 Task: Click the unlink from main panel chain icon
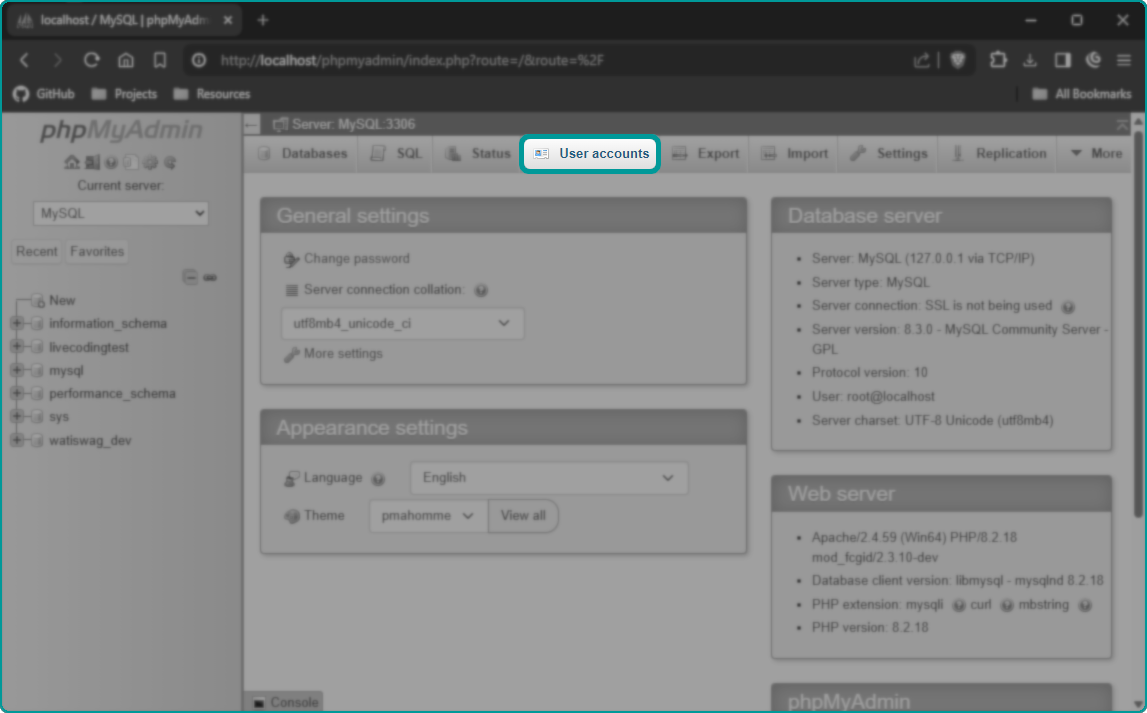pyautogui.click(x=210, y=277)
